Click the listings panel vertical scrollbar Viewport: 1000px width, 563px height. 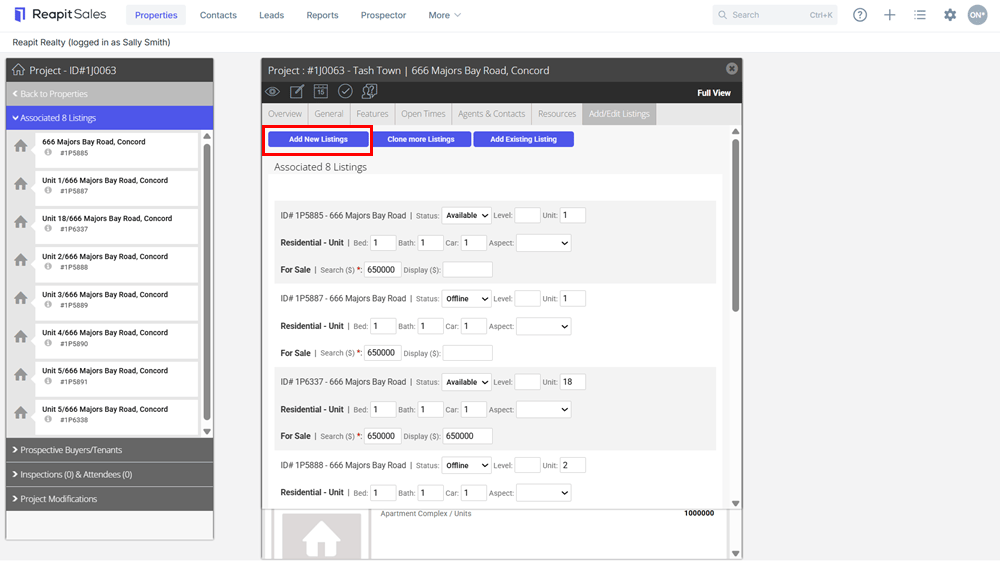(x=735, y=226)
